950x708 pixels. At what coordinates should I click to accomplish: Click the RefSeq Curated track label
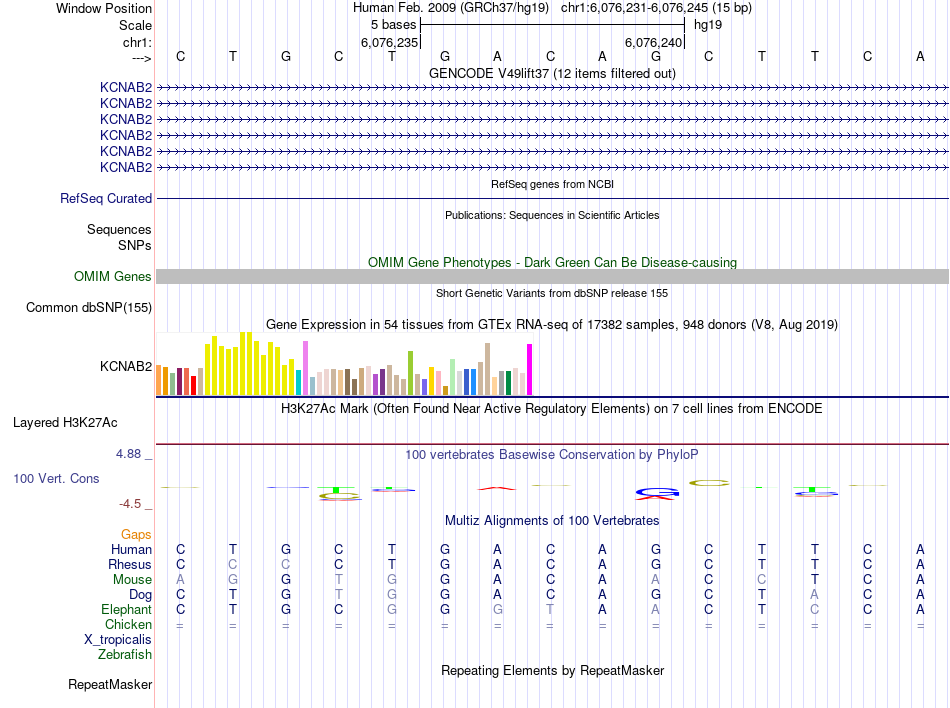click(106, 199)
